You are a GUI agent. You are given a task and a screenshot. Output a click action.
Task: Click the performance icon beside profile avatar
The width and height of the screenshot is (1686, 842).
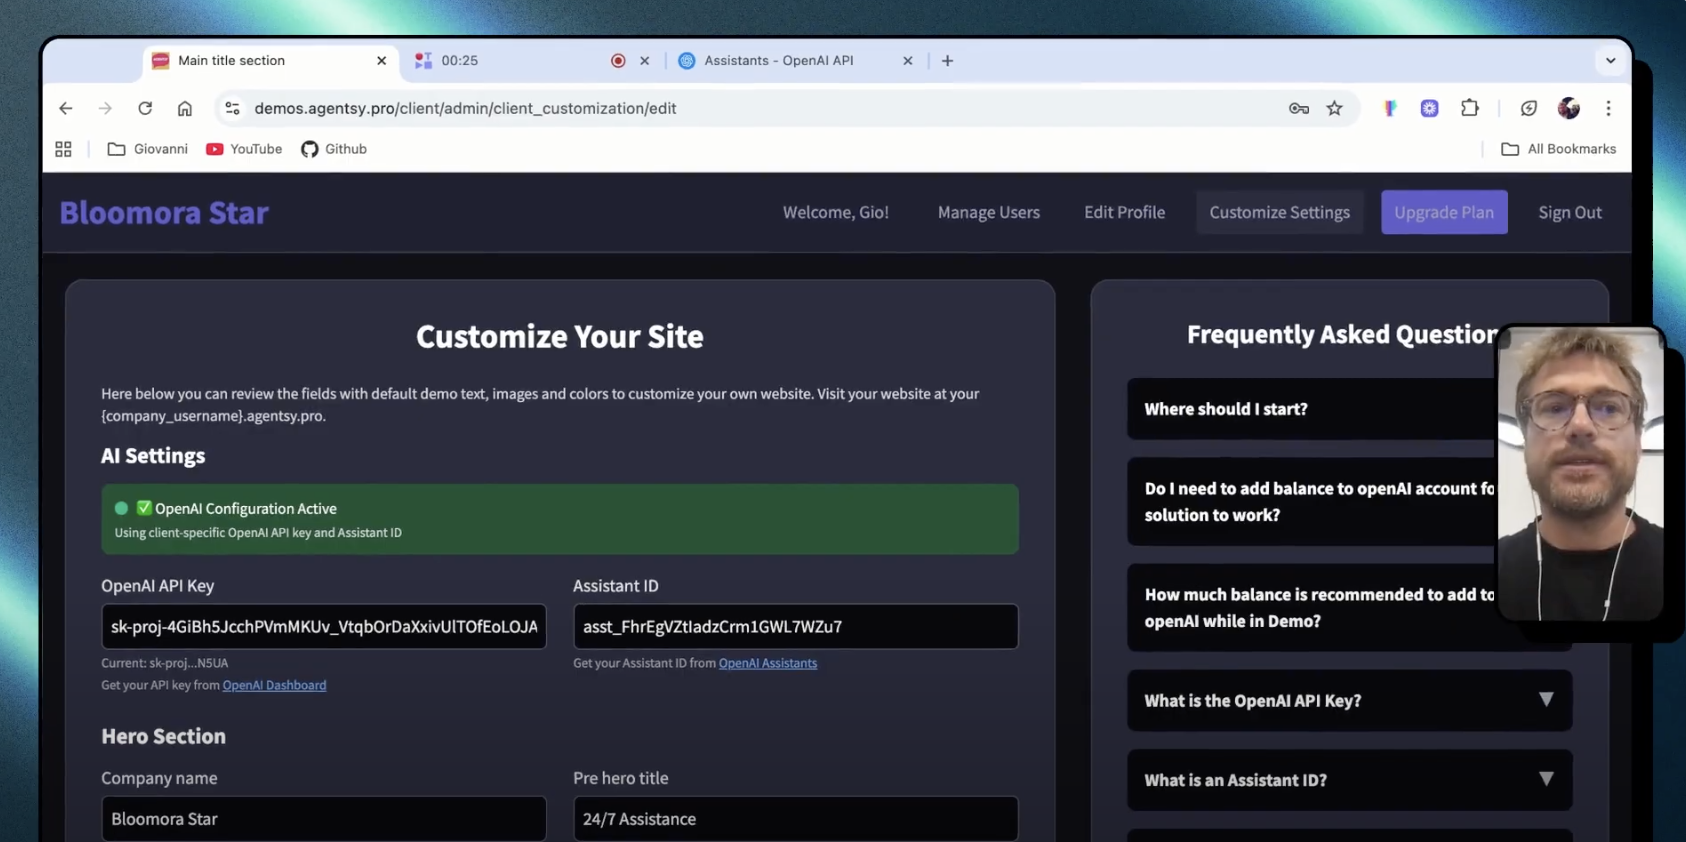(x=1528, y=108)
